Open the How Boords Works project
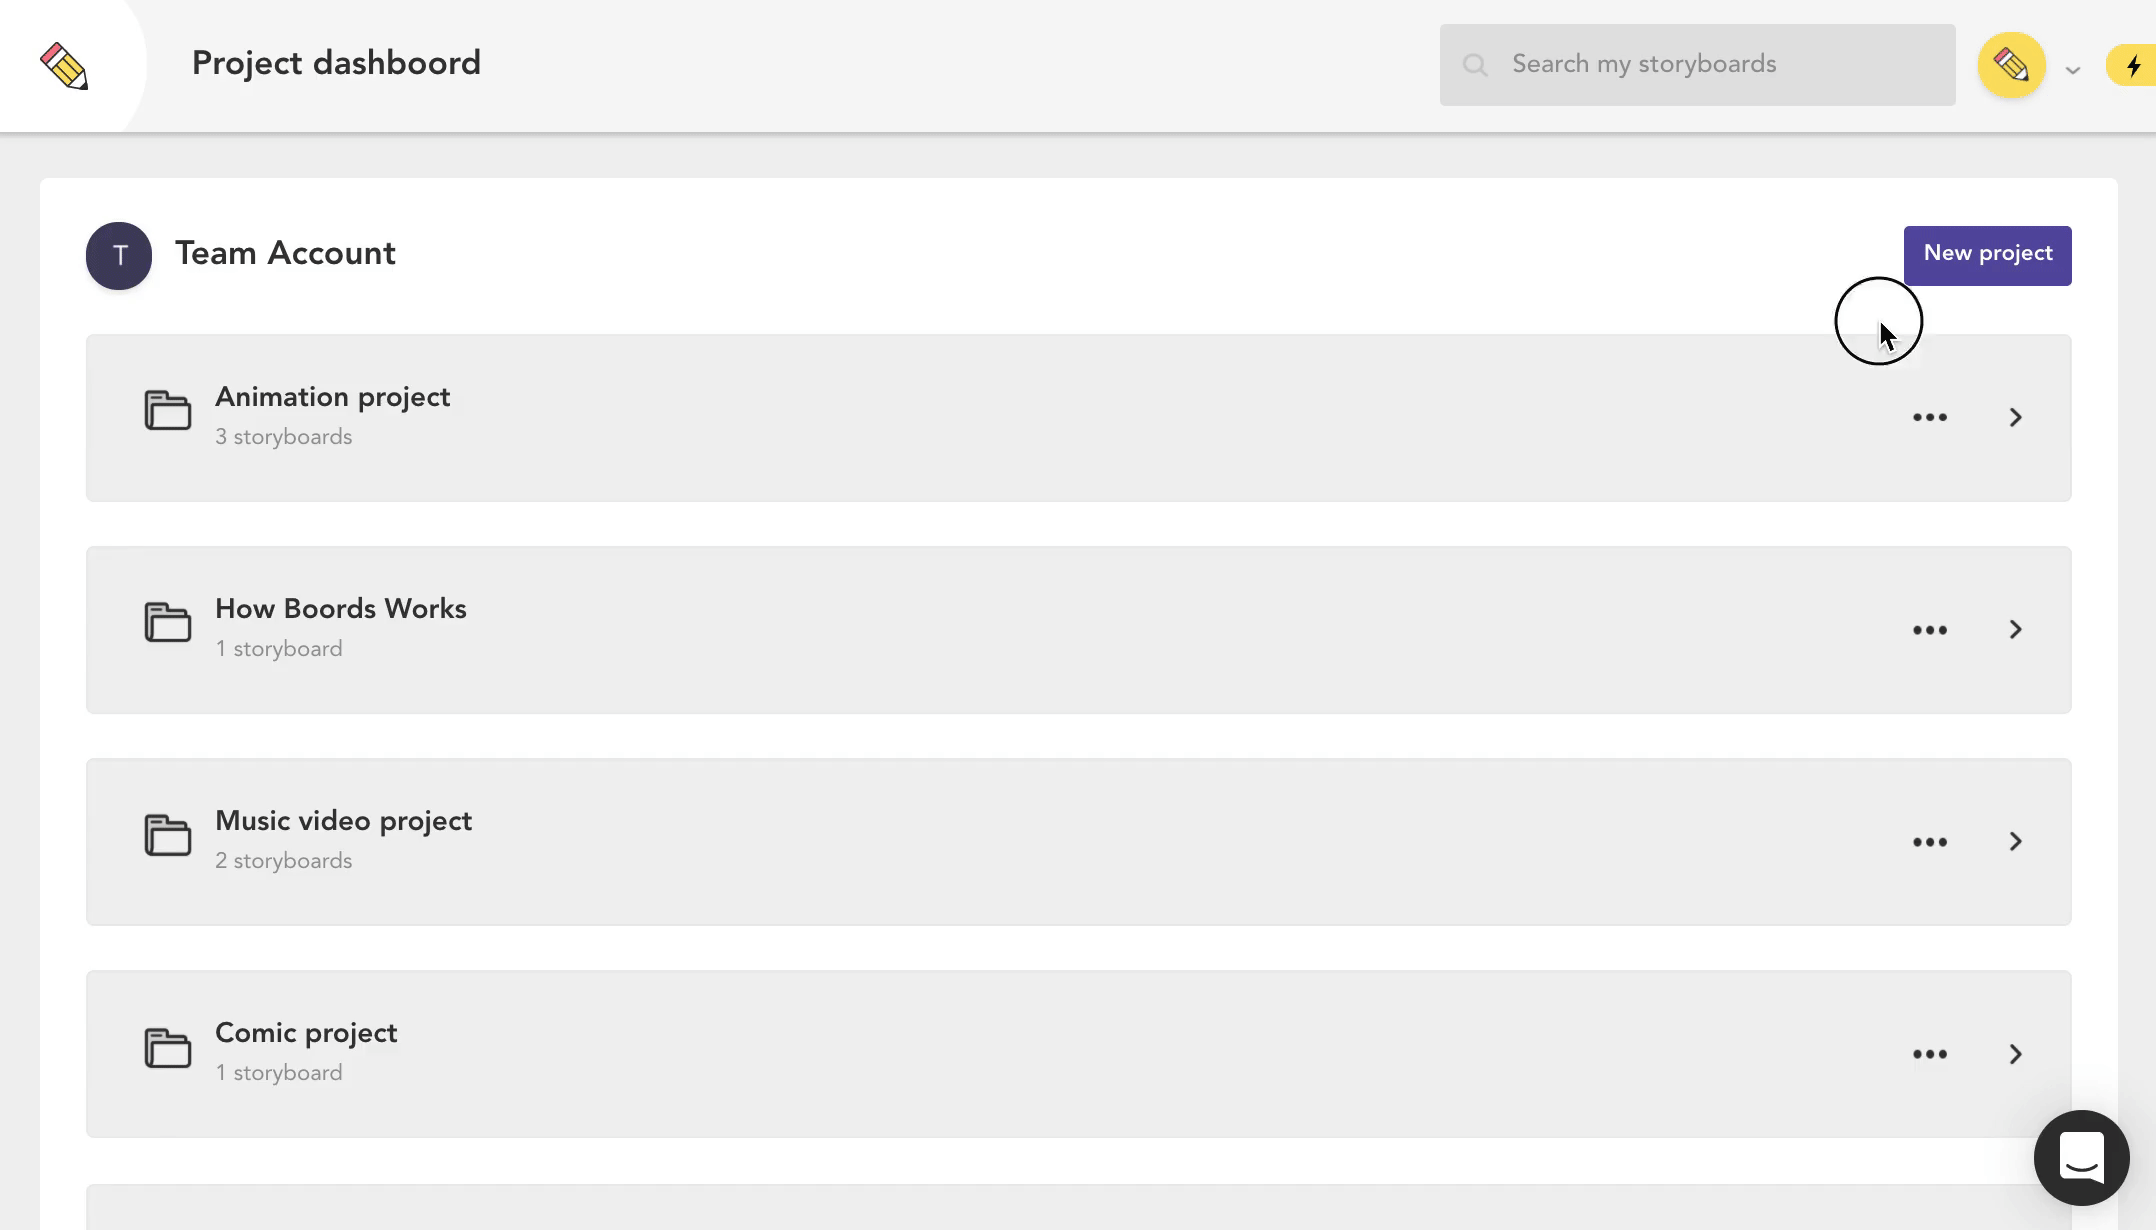Screen dimensions: 2156x1230 (x=340, y=609)
